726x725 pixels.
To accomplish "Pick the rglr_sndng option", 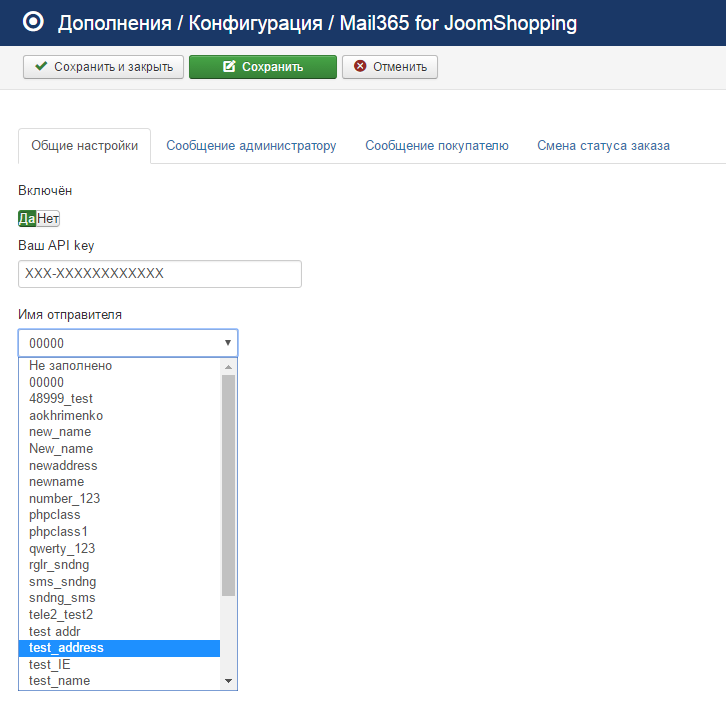I will [119, 565].
